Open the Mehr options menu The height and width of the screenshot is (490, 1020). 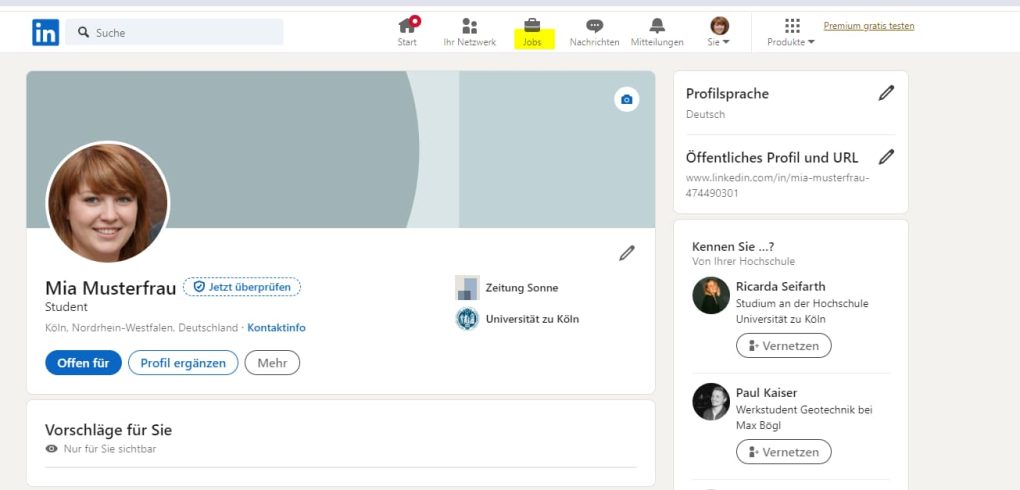pyautogui.click(x=272, y=363)
